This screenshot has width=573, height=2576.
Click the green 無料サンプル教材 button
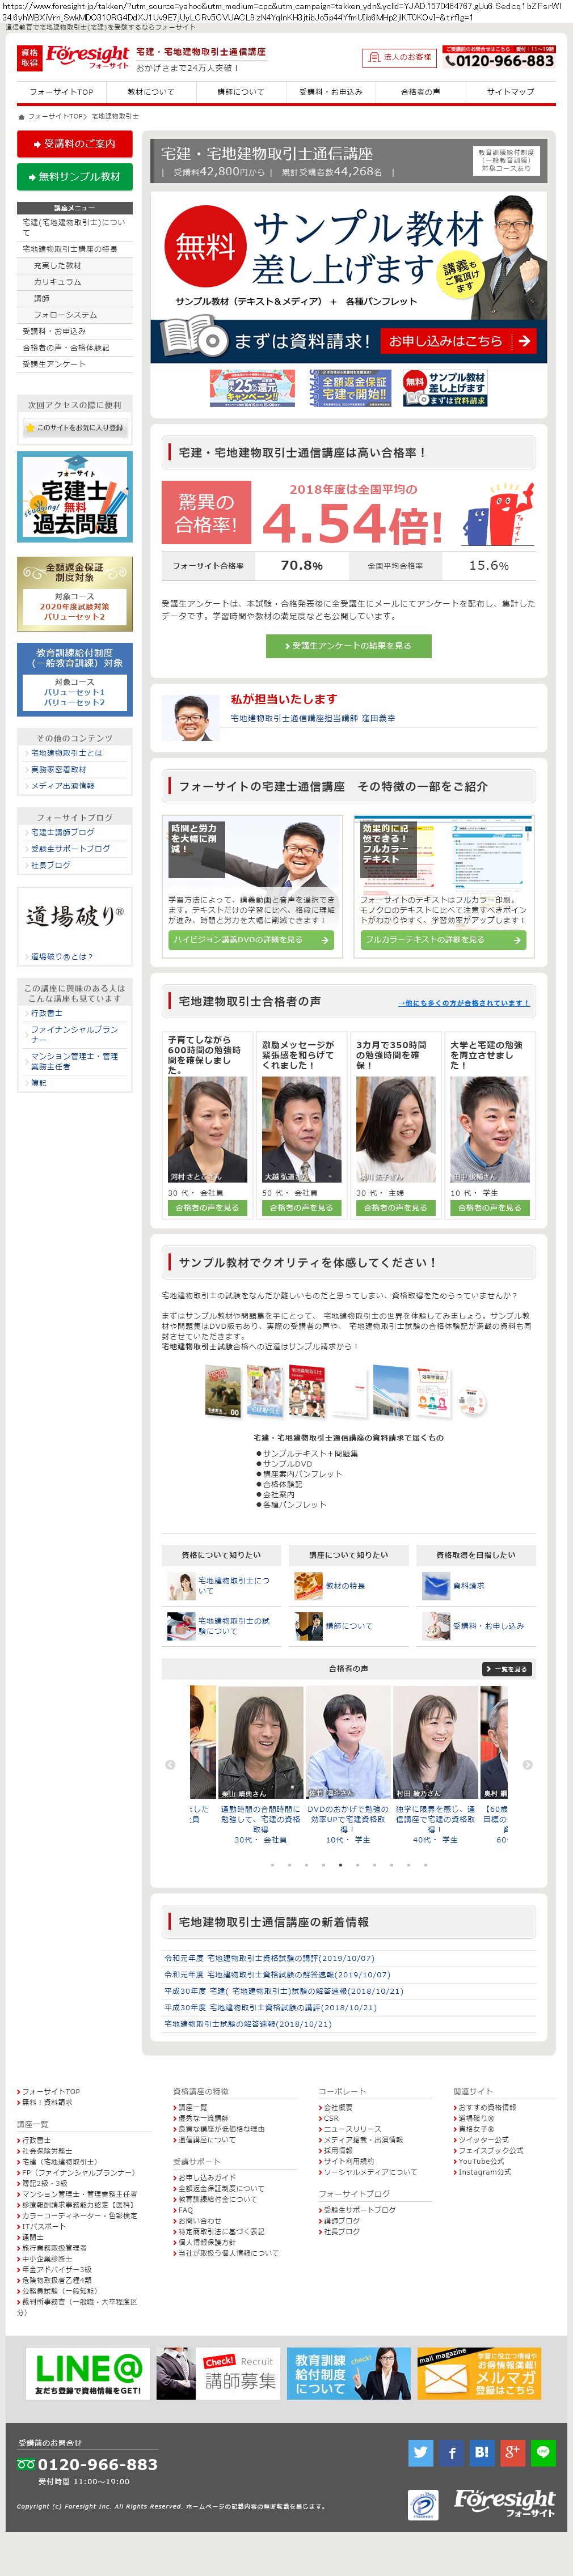click(75, 176)
